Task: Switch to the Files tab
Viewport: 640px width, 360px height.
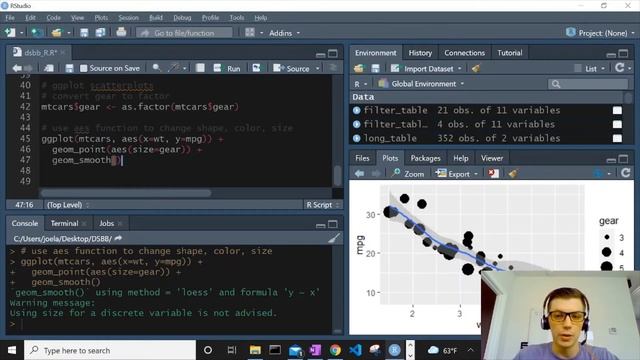Action: [362, 158]
